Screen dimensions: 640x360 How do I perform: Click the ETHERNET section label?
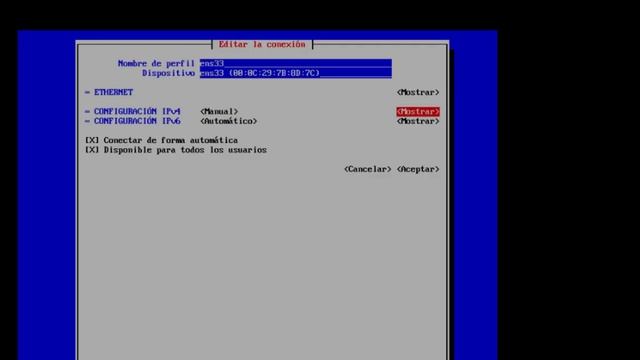click(x=113, y=92)
